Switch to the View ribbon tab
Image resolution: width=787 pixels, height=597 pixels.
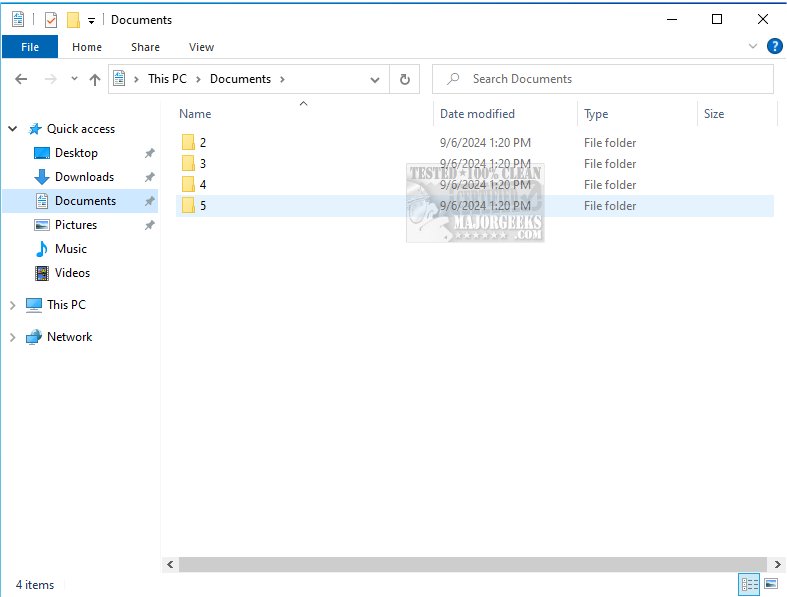201,47
